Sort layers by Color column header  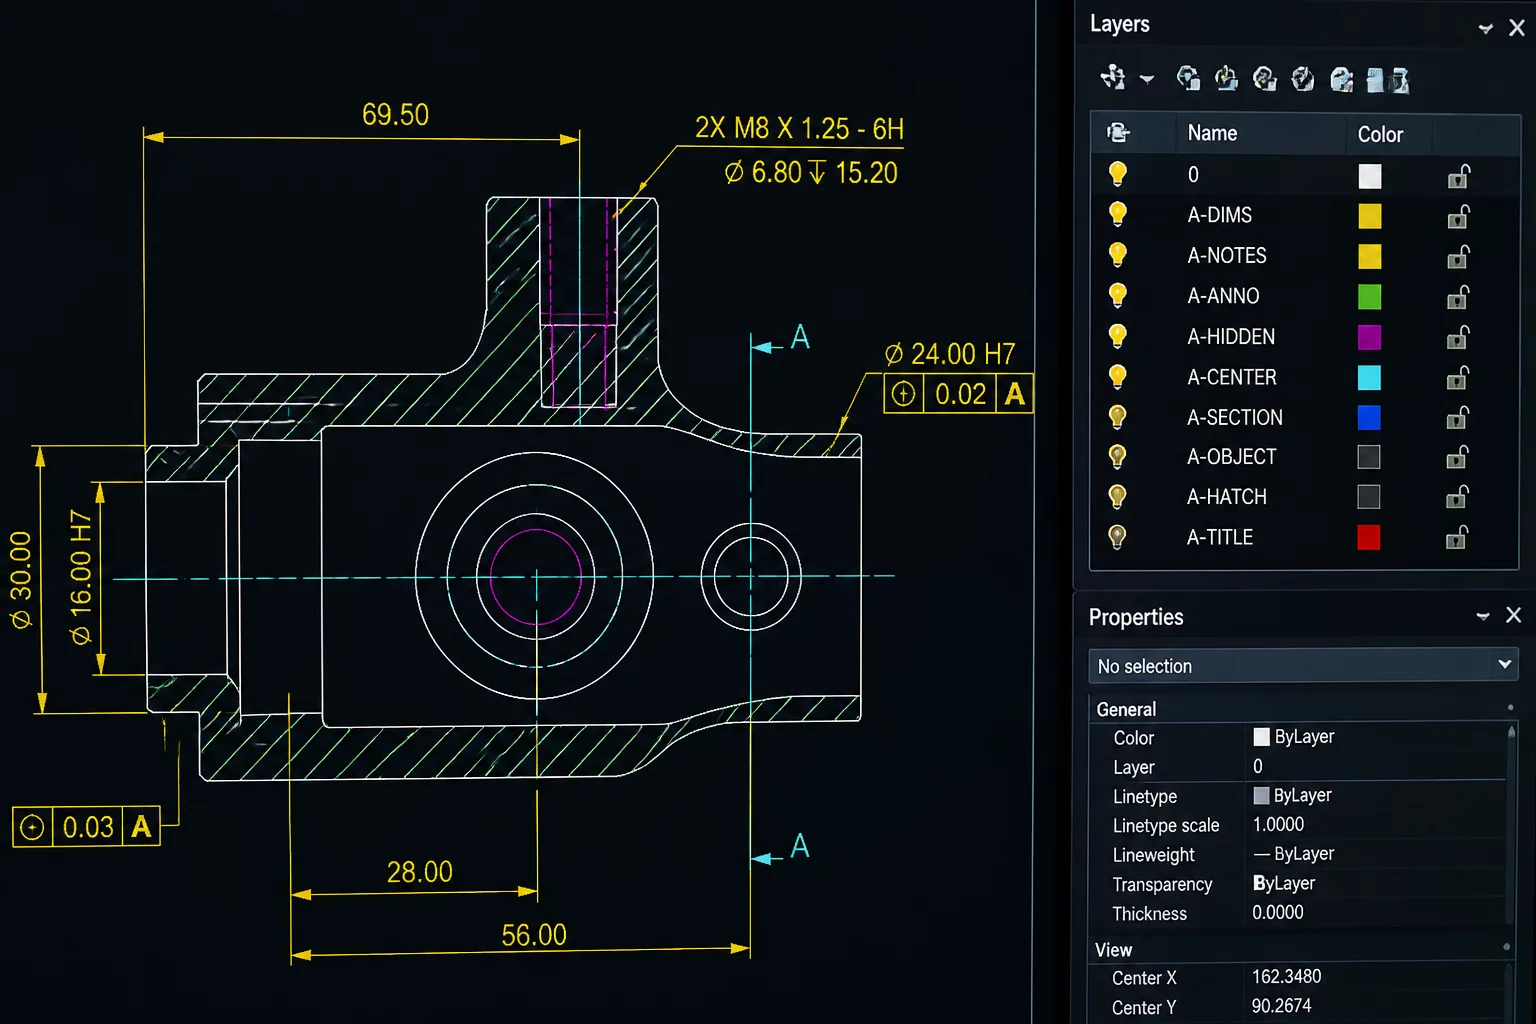pos(1380,134)
